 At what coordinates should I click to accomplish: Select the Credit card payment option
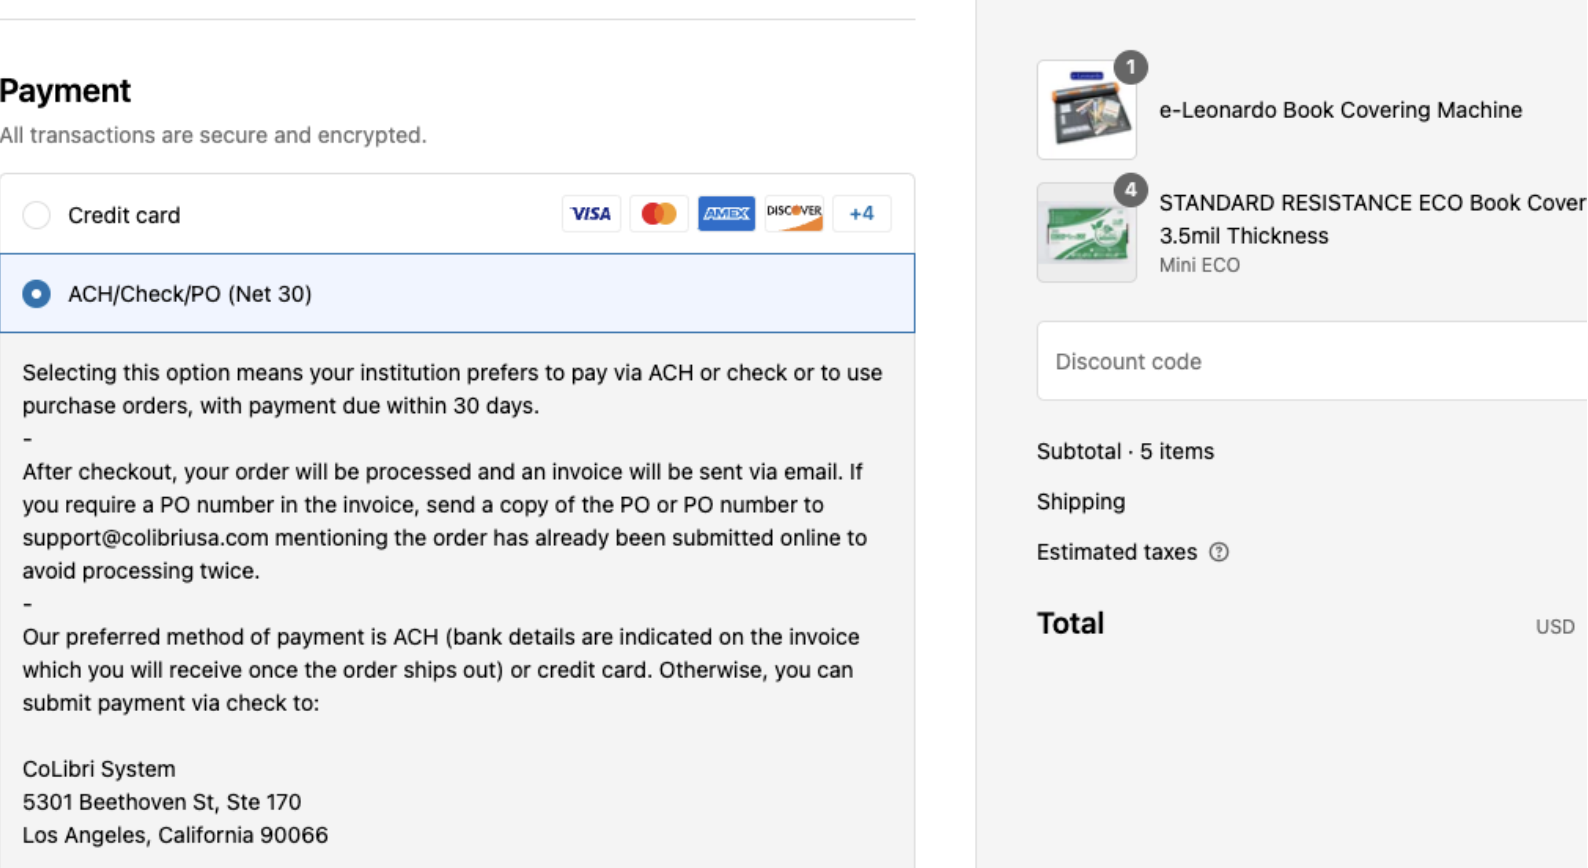pos(37,215)
